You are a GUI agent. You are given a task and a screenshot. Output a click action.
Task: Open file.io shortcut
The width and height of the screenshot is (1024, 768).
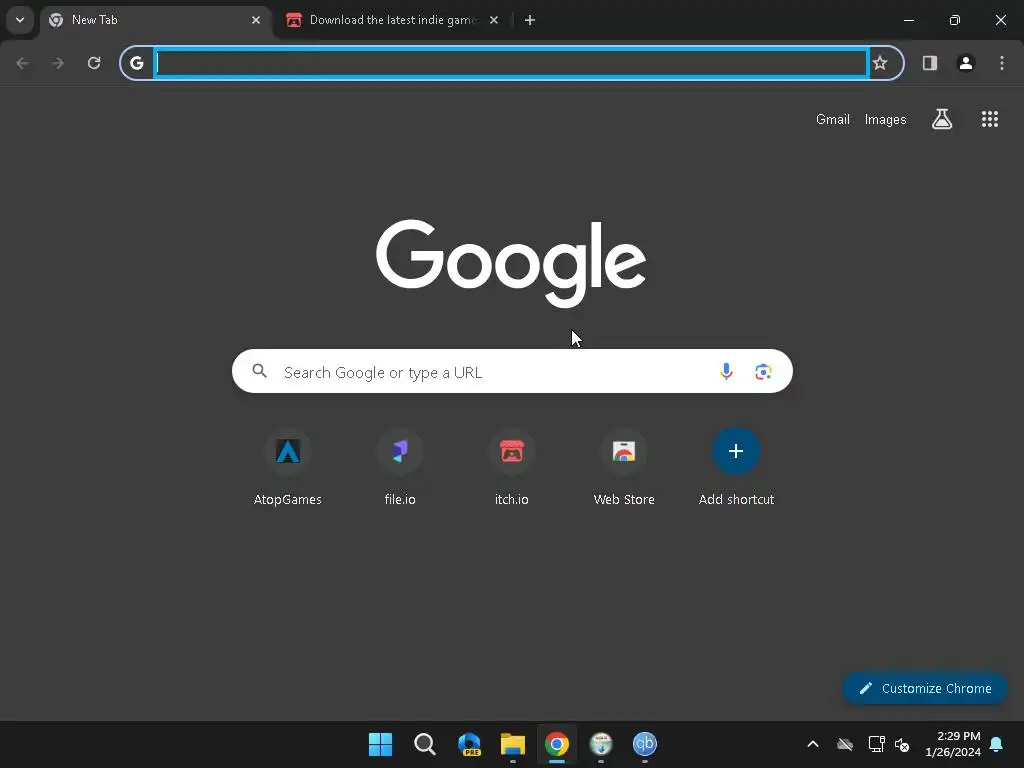pos(400,467)
